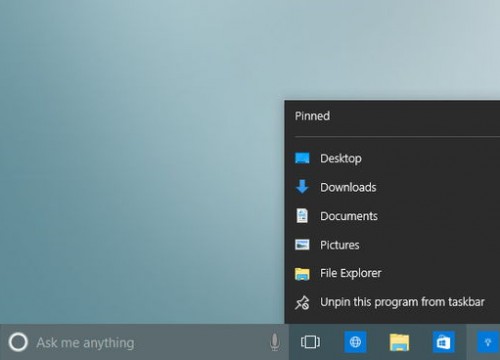Click the Pictures landscape icon
Image resolution: width=500 pixels, height=360 pixels.
(302, 245)
